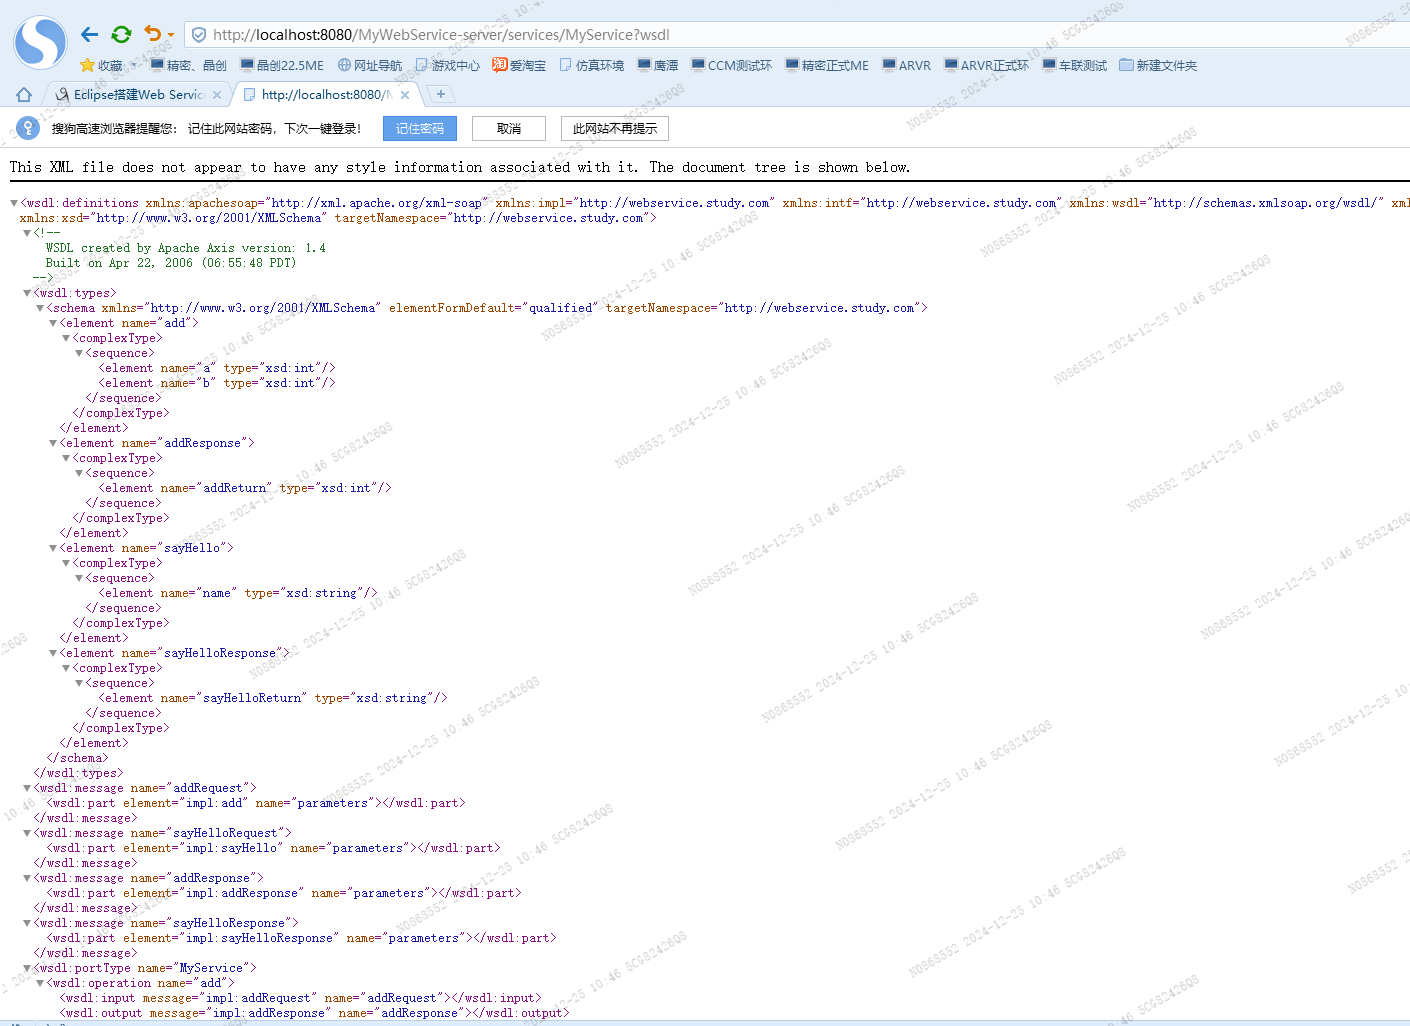Viewport: 1410px width, 1026px height.
Task: Collapse the wsdl:definitions root node
Action: [14, 203]
